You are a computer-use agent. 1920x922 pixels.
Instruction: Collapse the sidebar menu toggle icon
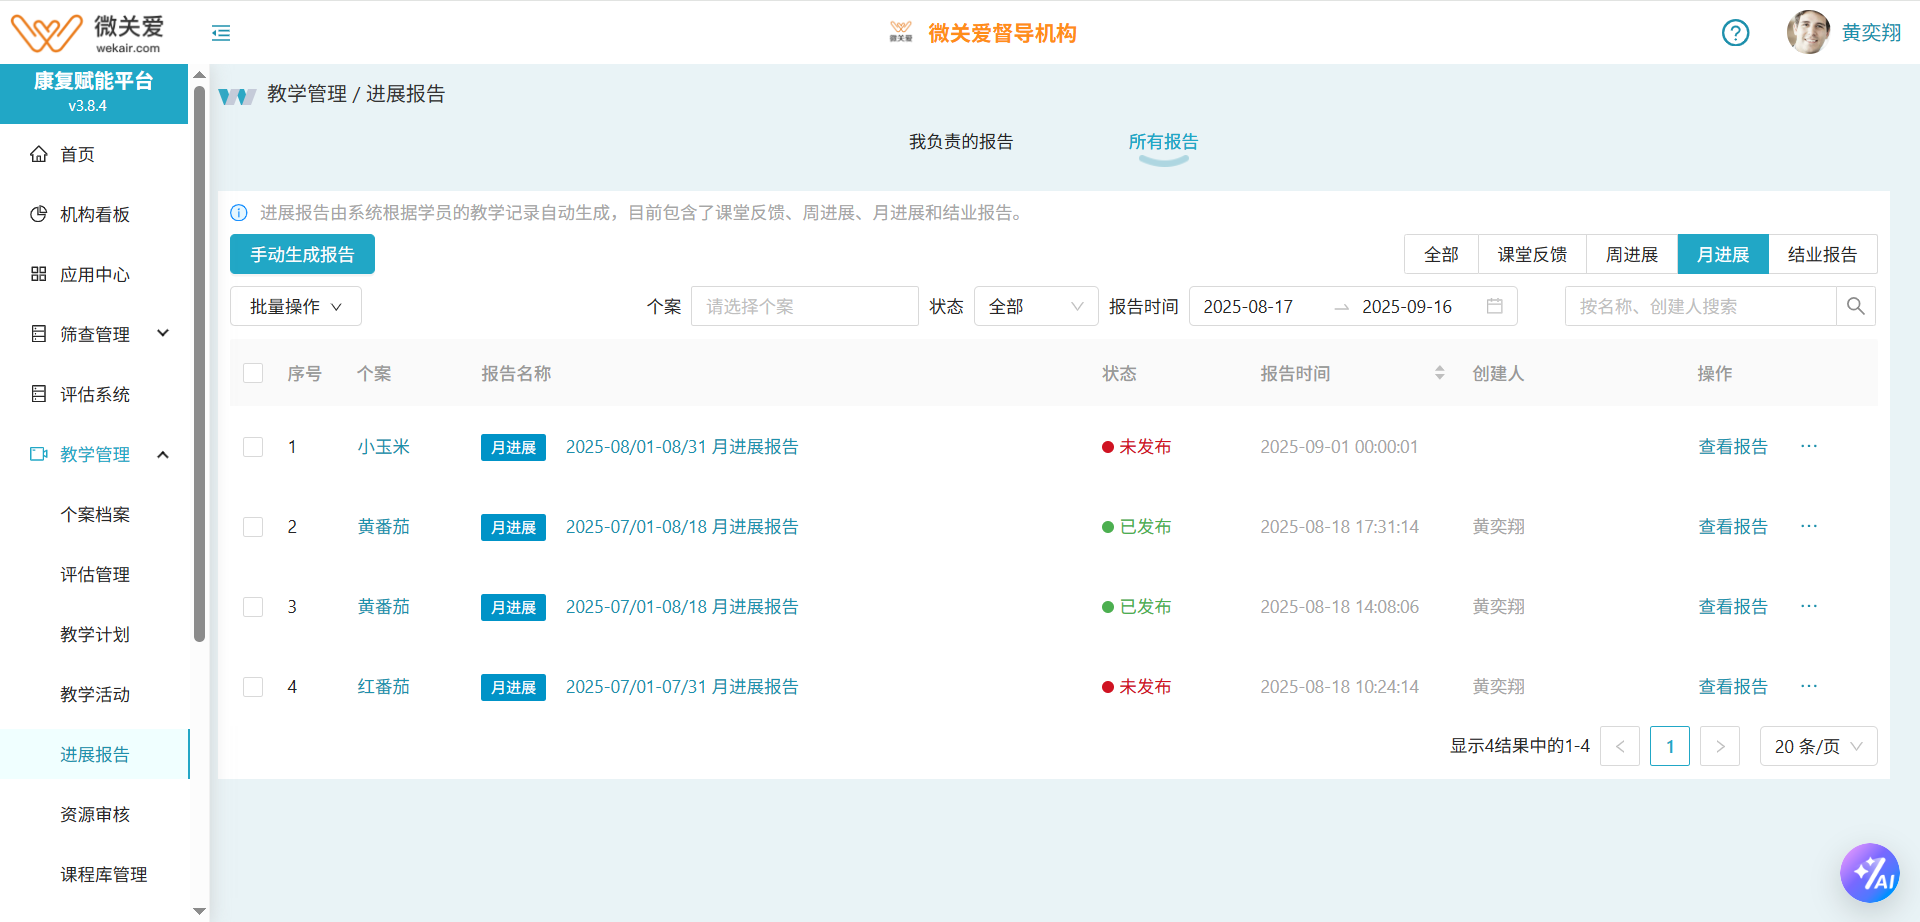[221, 33]
